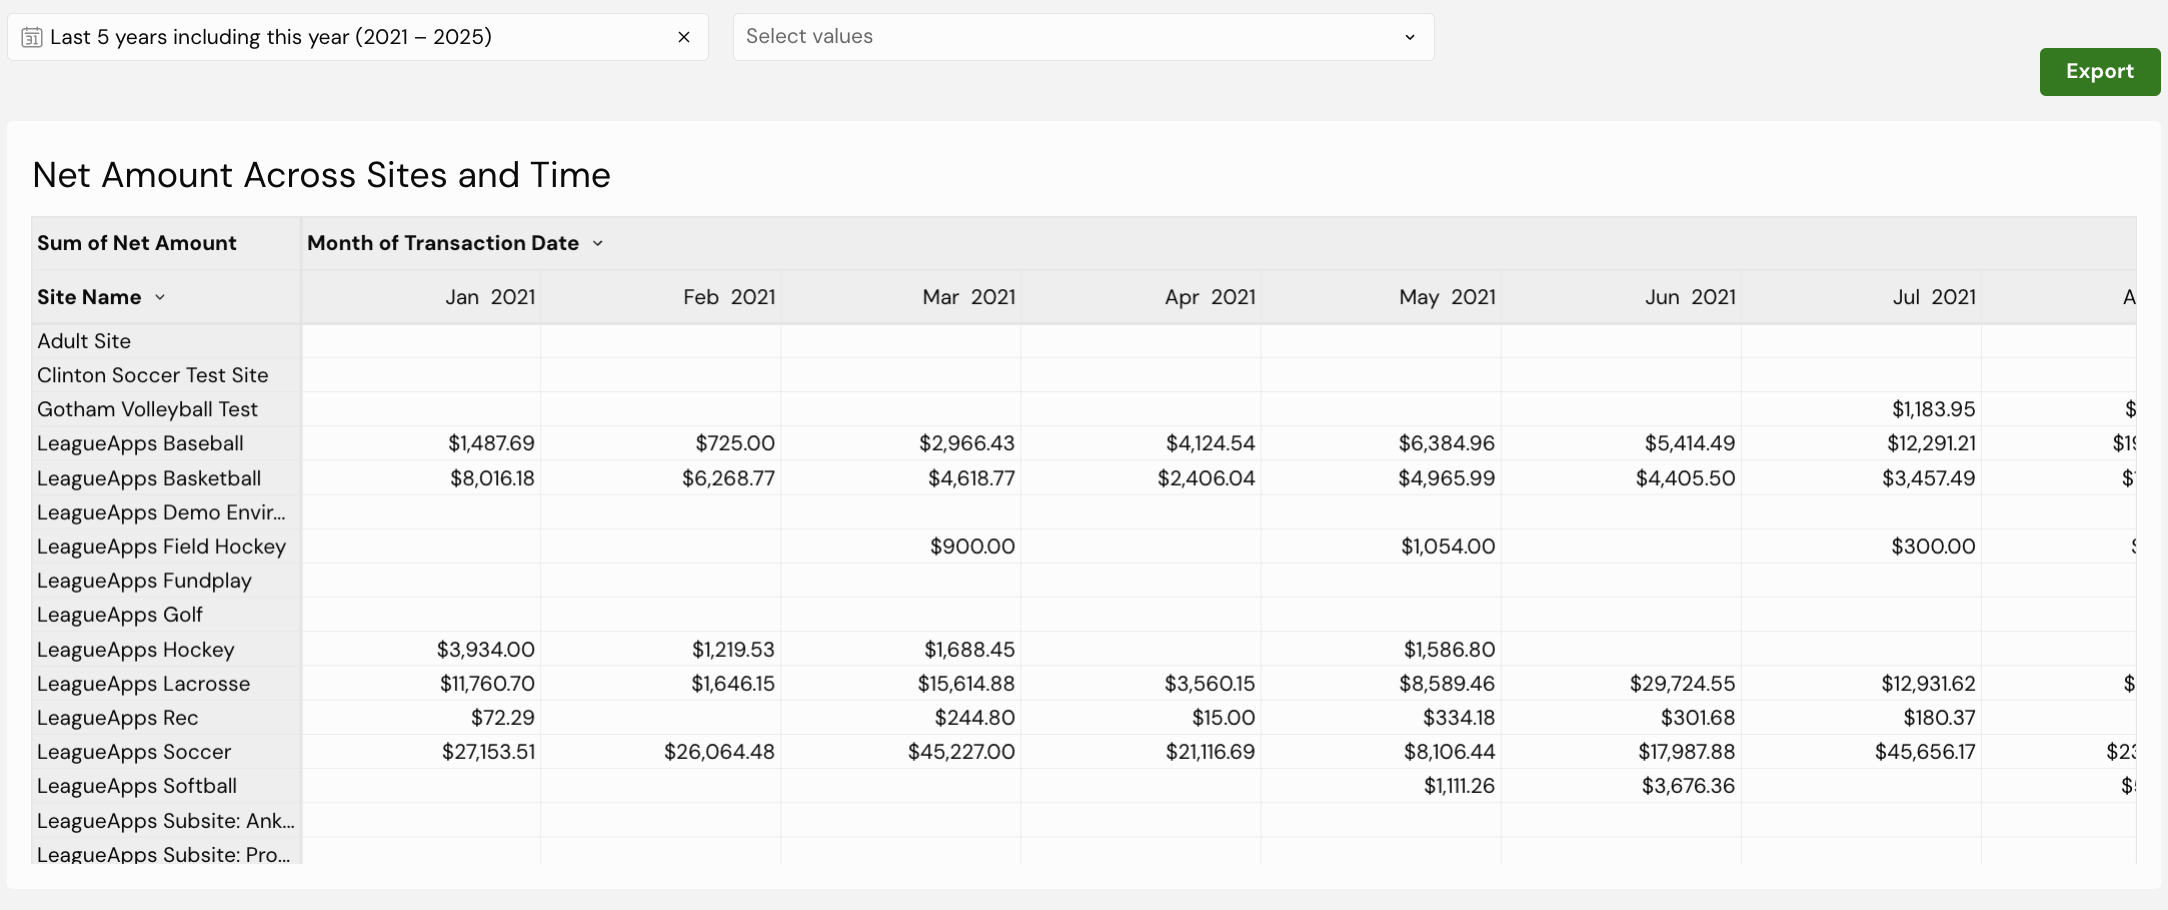2168x910 pixels.
Task: Click the LeagueApps Baseball row label
Action: tap(140, 443)
